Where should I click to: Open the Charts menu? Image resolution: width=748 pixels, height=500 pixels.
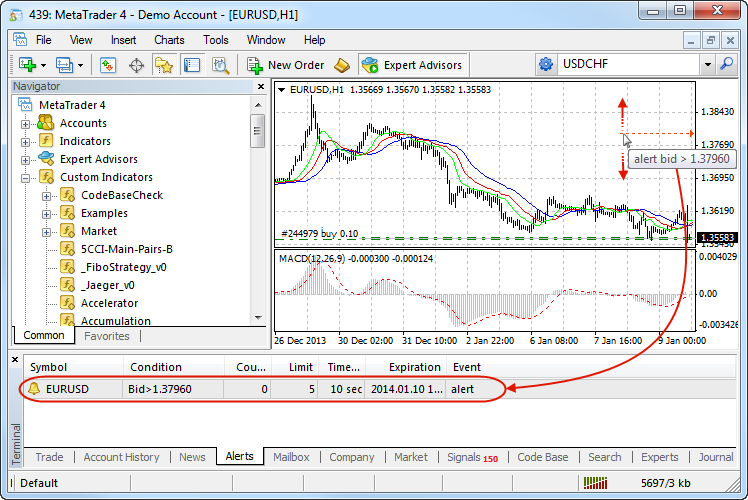(x=169, y=40)
